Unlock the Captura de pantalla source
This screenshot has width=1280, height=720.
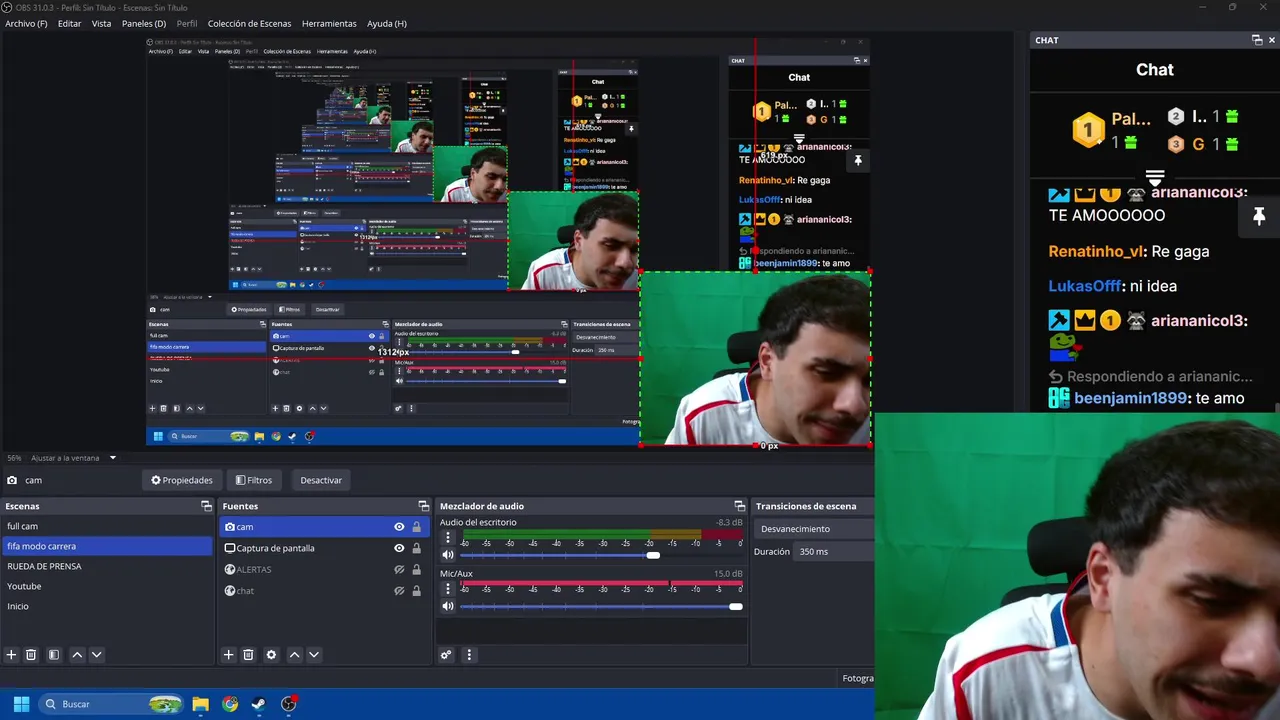tap(416, 548)
